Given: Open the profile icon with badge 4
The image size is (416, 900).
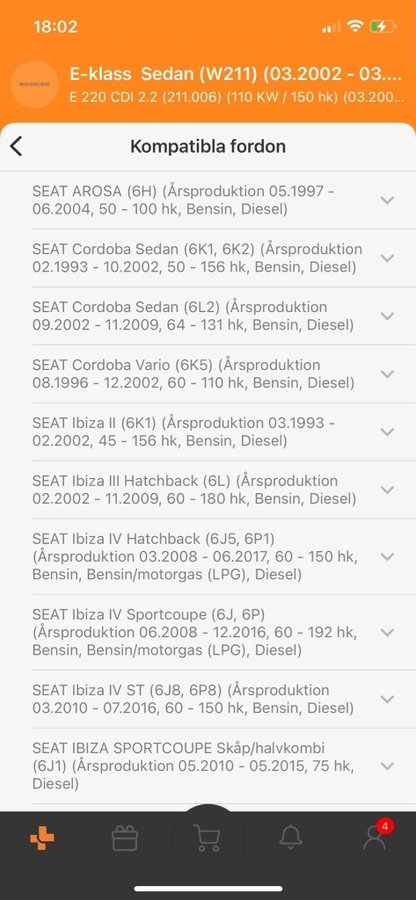Looking at the screenshot, I should click(x=376, y=836).
